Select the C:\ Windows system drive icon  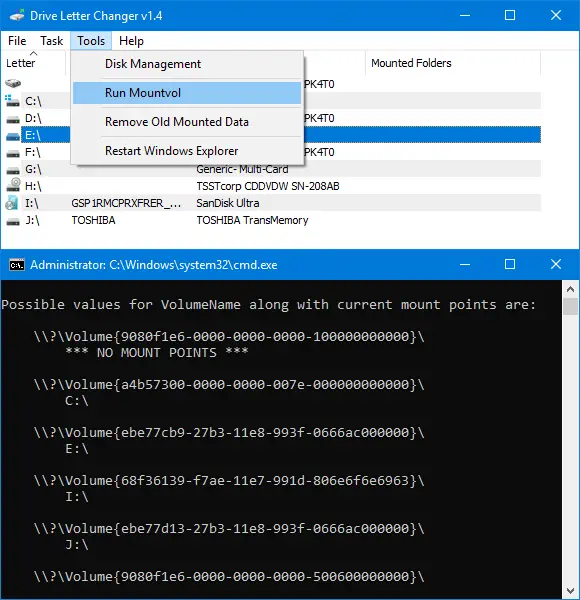click(x=12, y=101)
